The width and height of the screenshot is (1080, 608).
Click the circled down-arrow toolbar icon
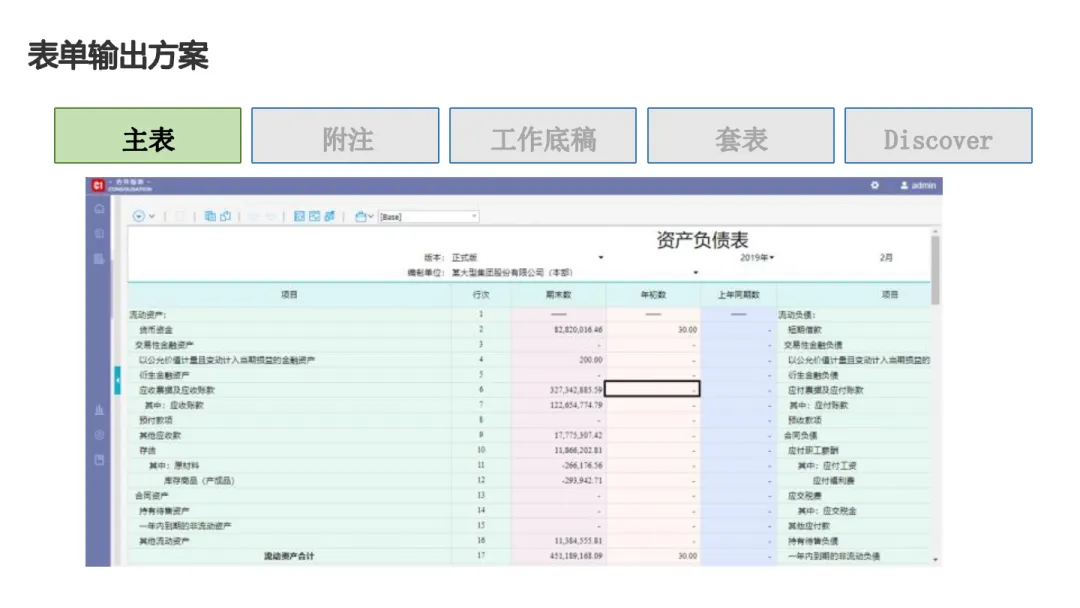(138, 216)
